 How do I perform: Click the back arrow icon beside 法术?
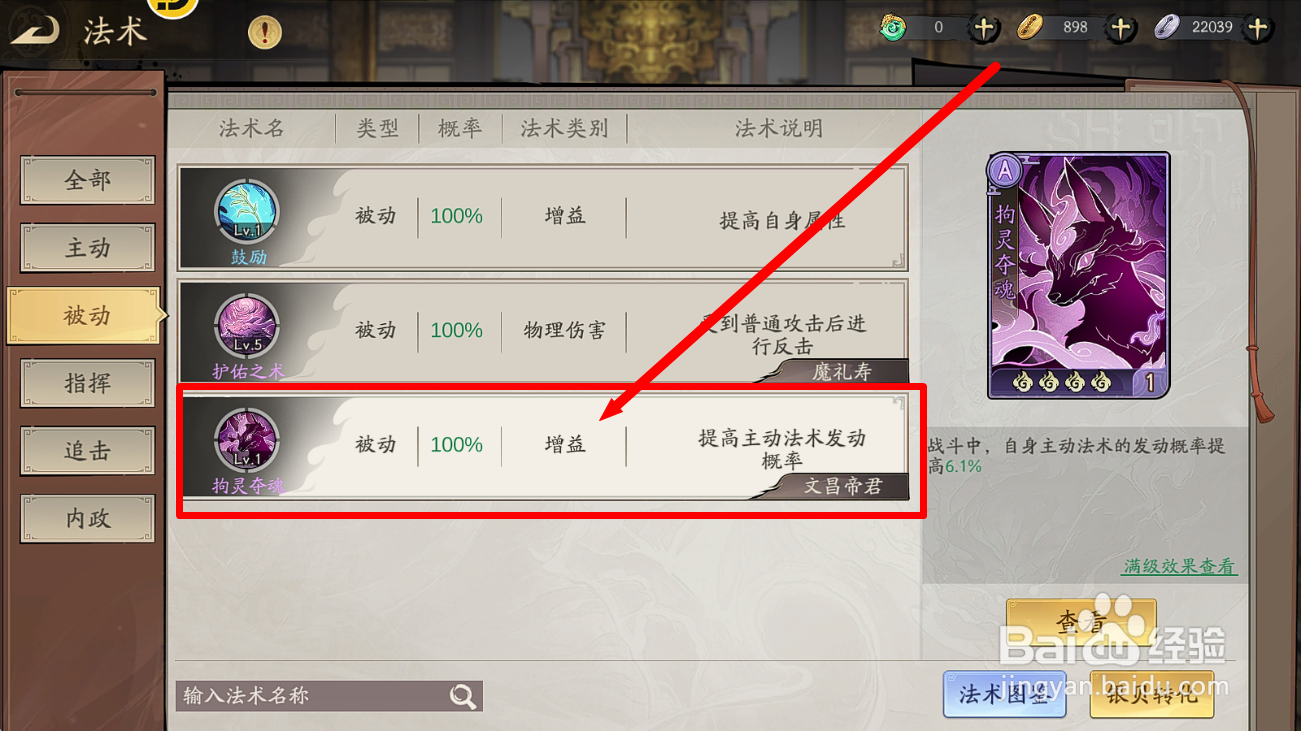(x=33, y=31)
